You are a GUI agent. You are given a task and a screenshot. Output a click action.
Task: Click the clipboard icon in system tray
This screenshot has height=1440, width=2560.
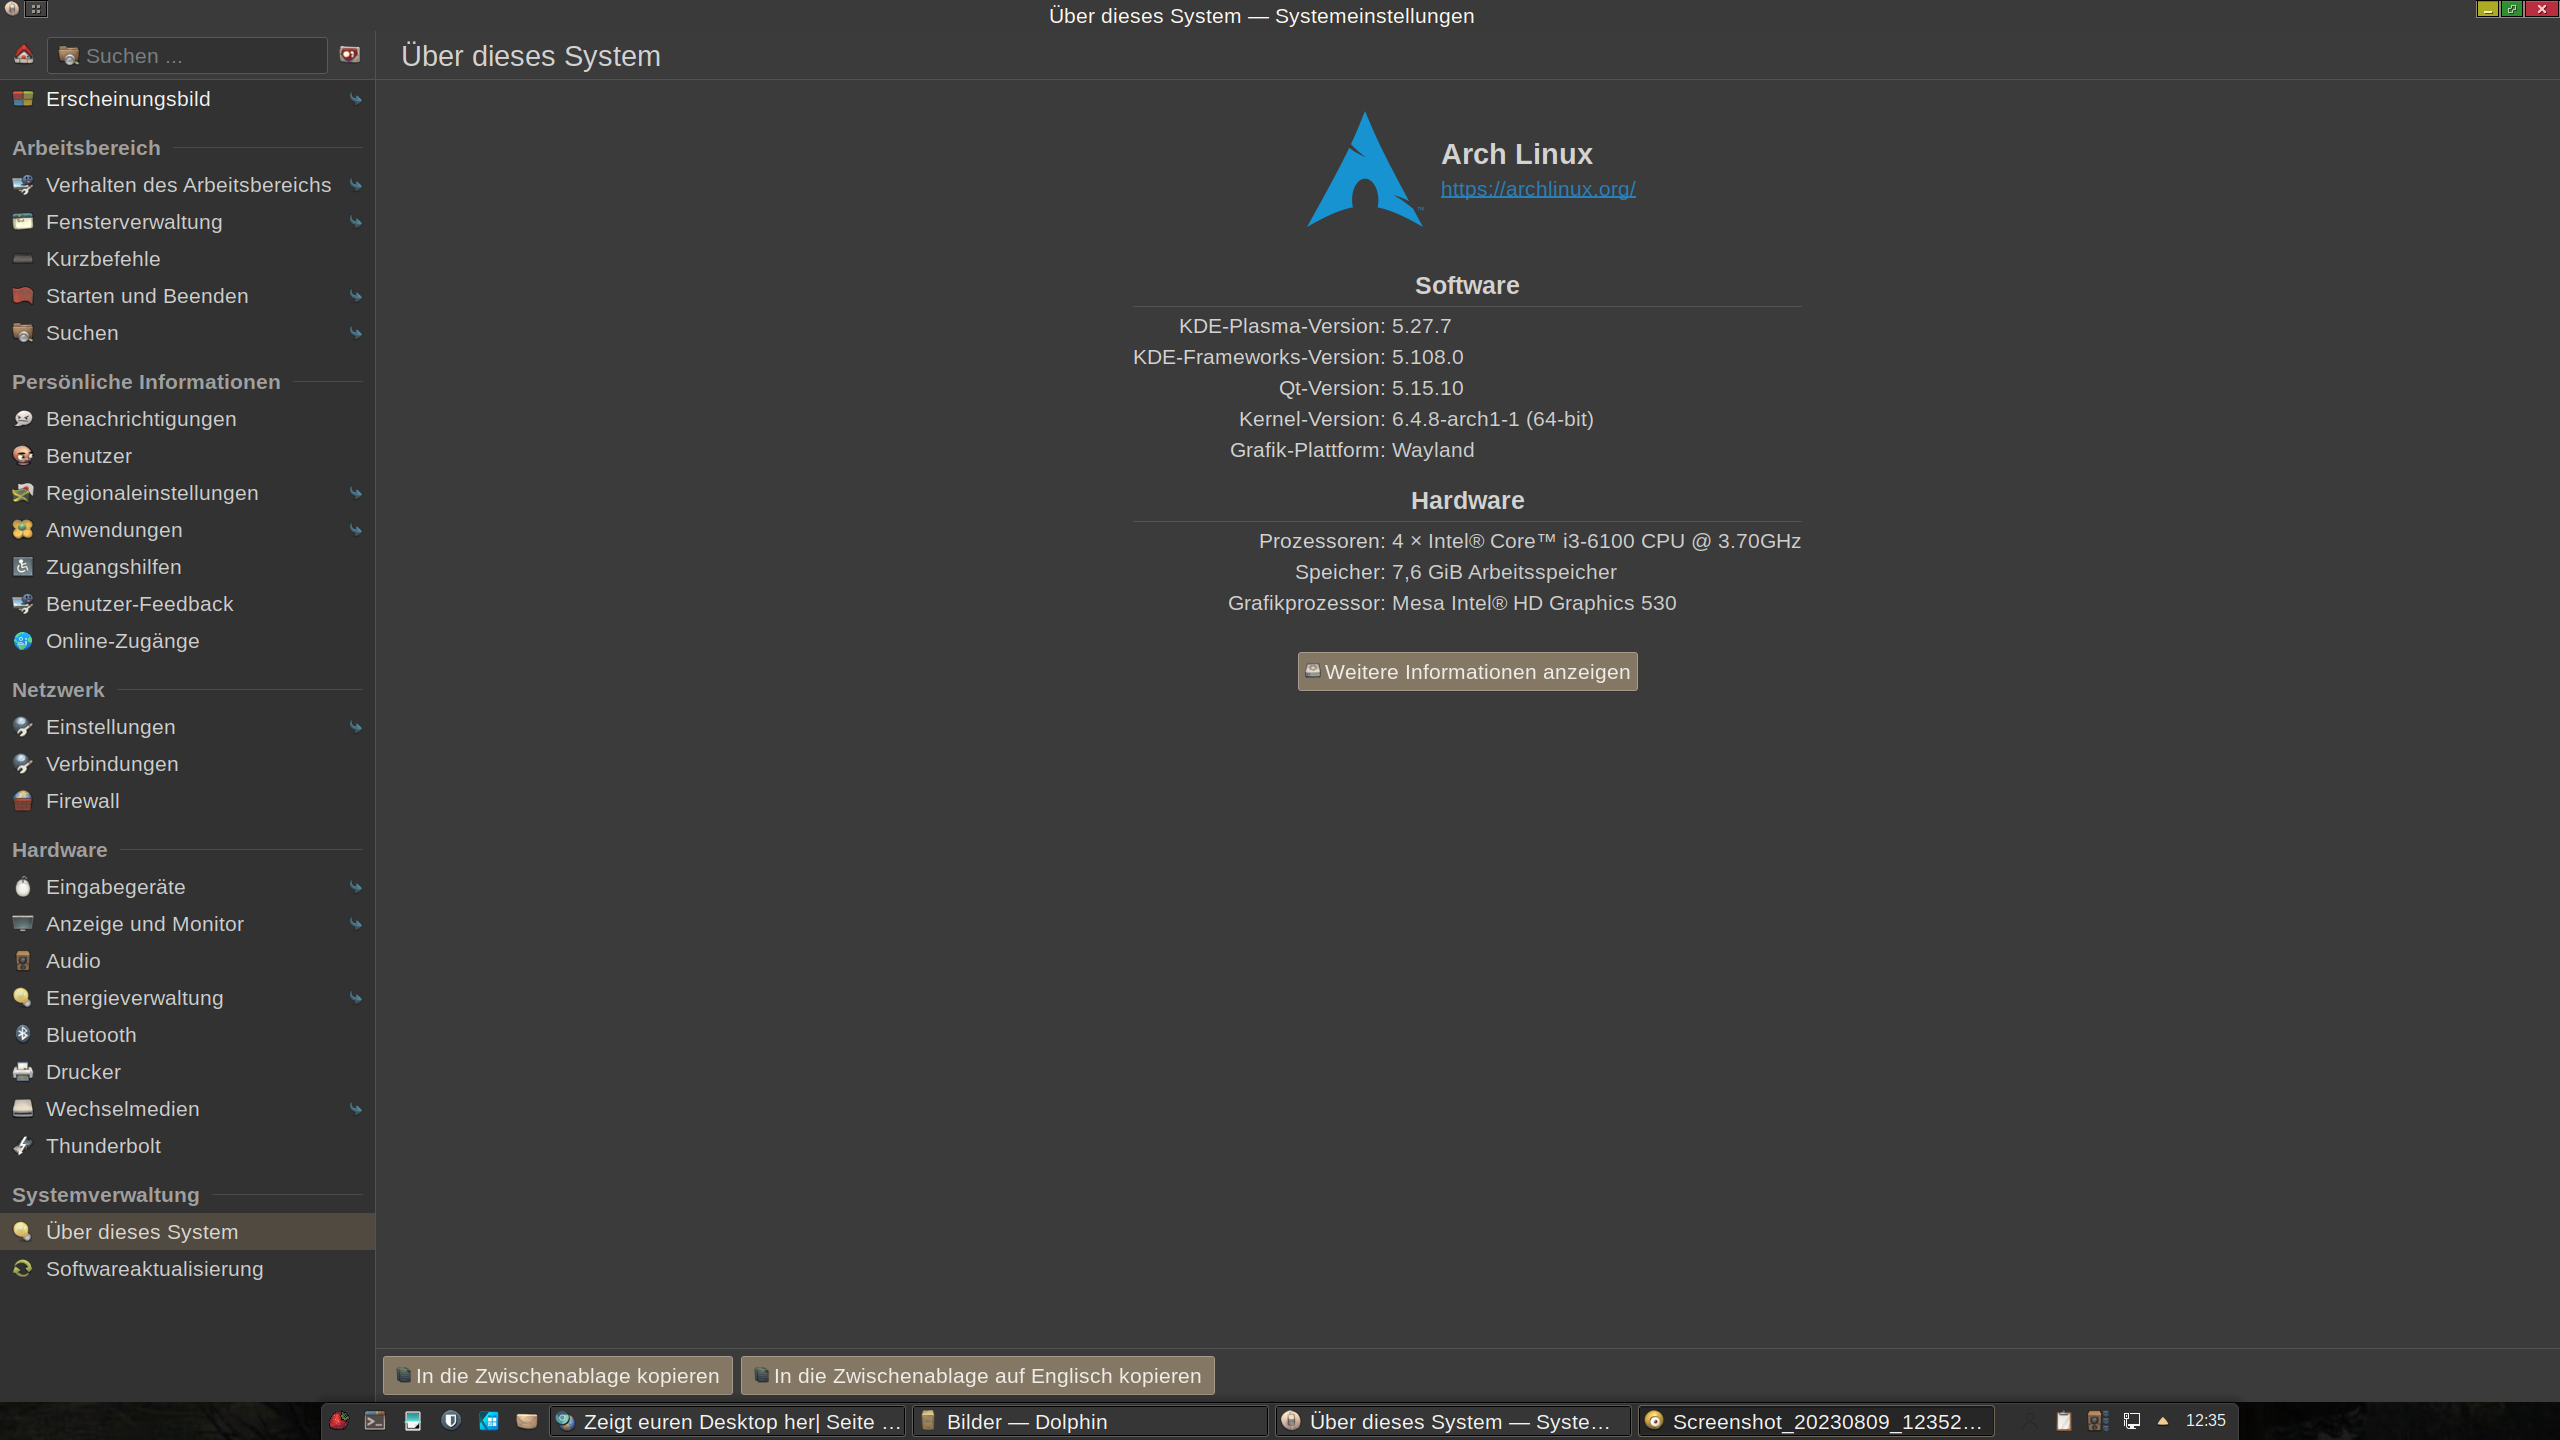pos(2063,1421)
